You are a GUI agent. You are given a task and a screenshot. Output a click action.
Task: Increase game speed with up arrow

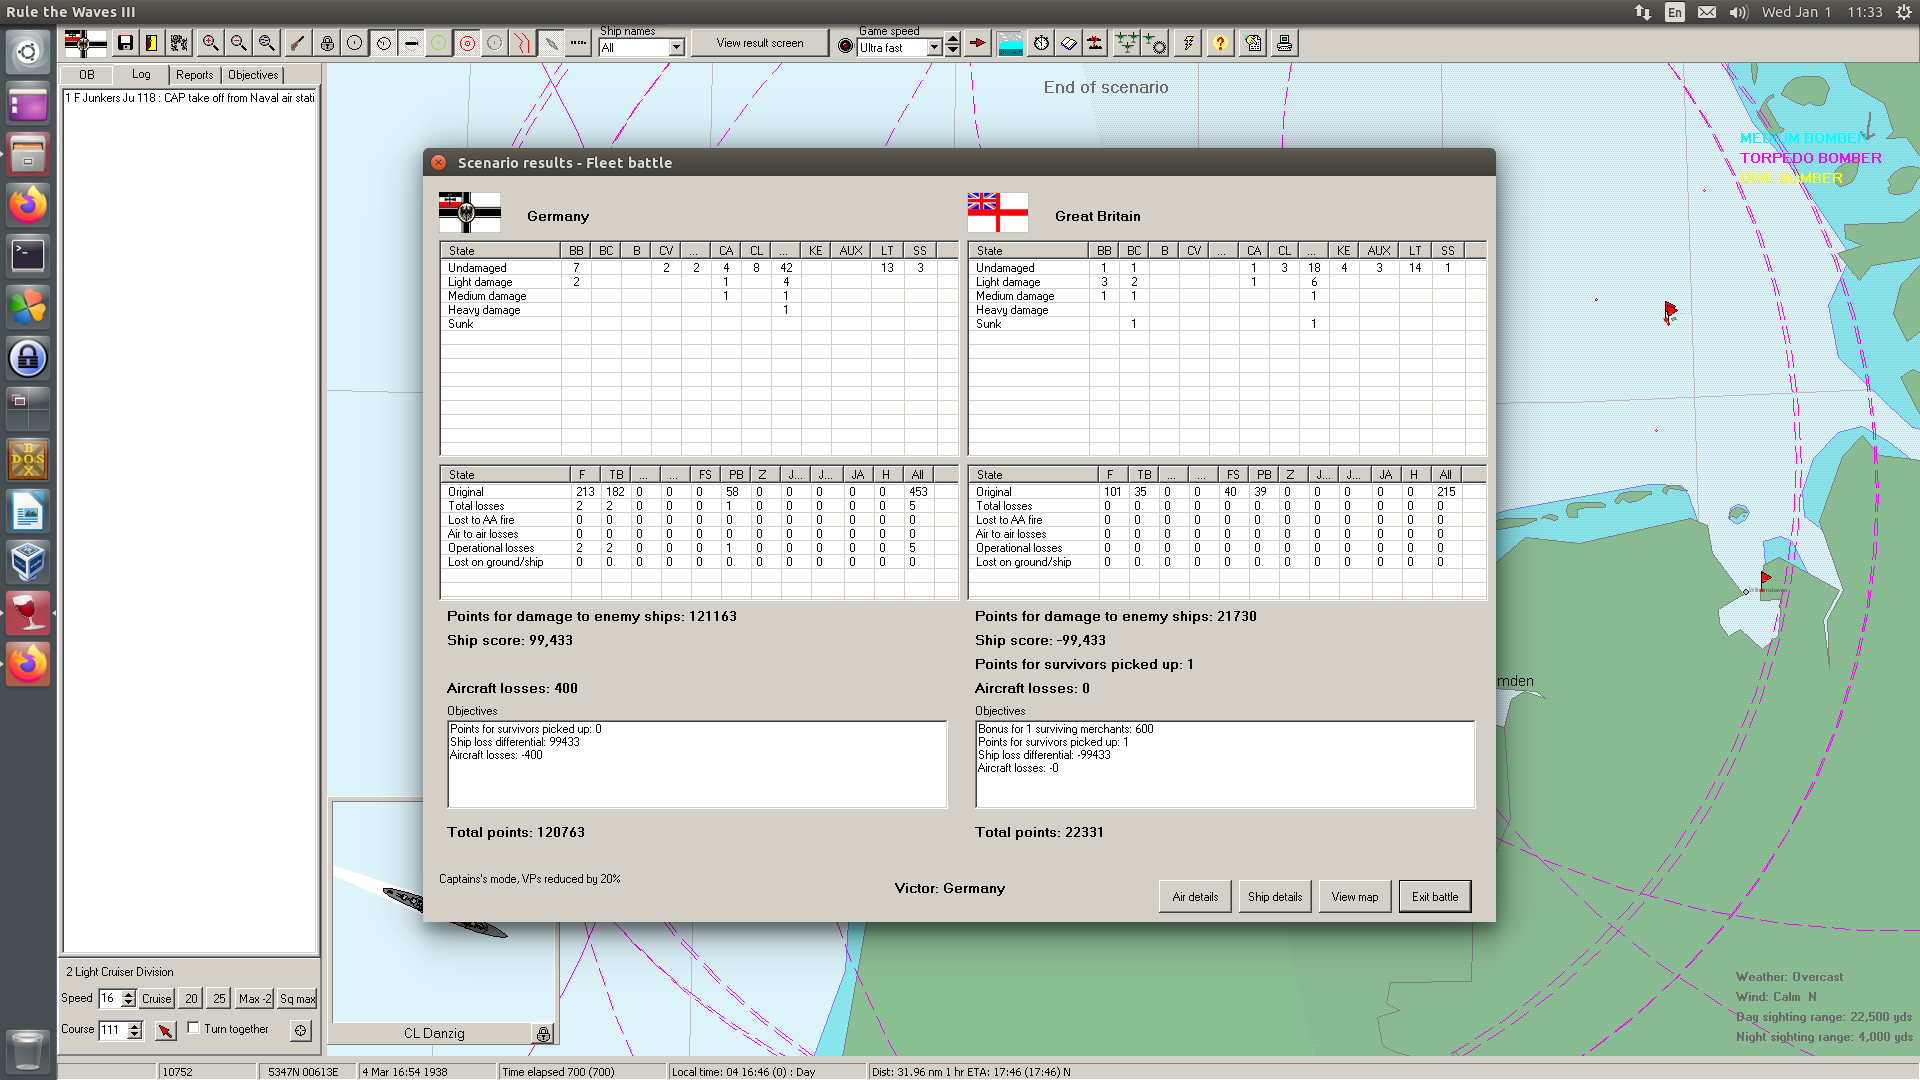pyautogui.click(x=953, y=39)
